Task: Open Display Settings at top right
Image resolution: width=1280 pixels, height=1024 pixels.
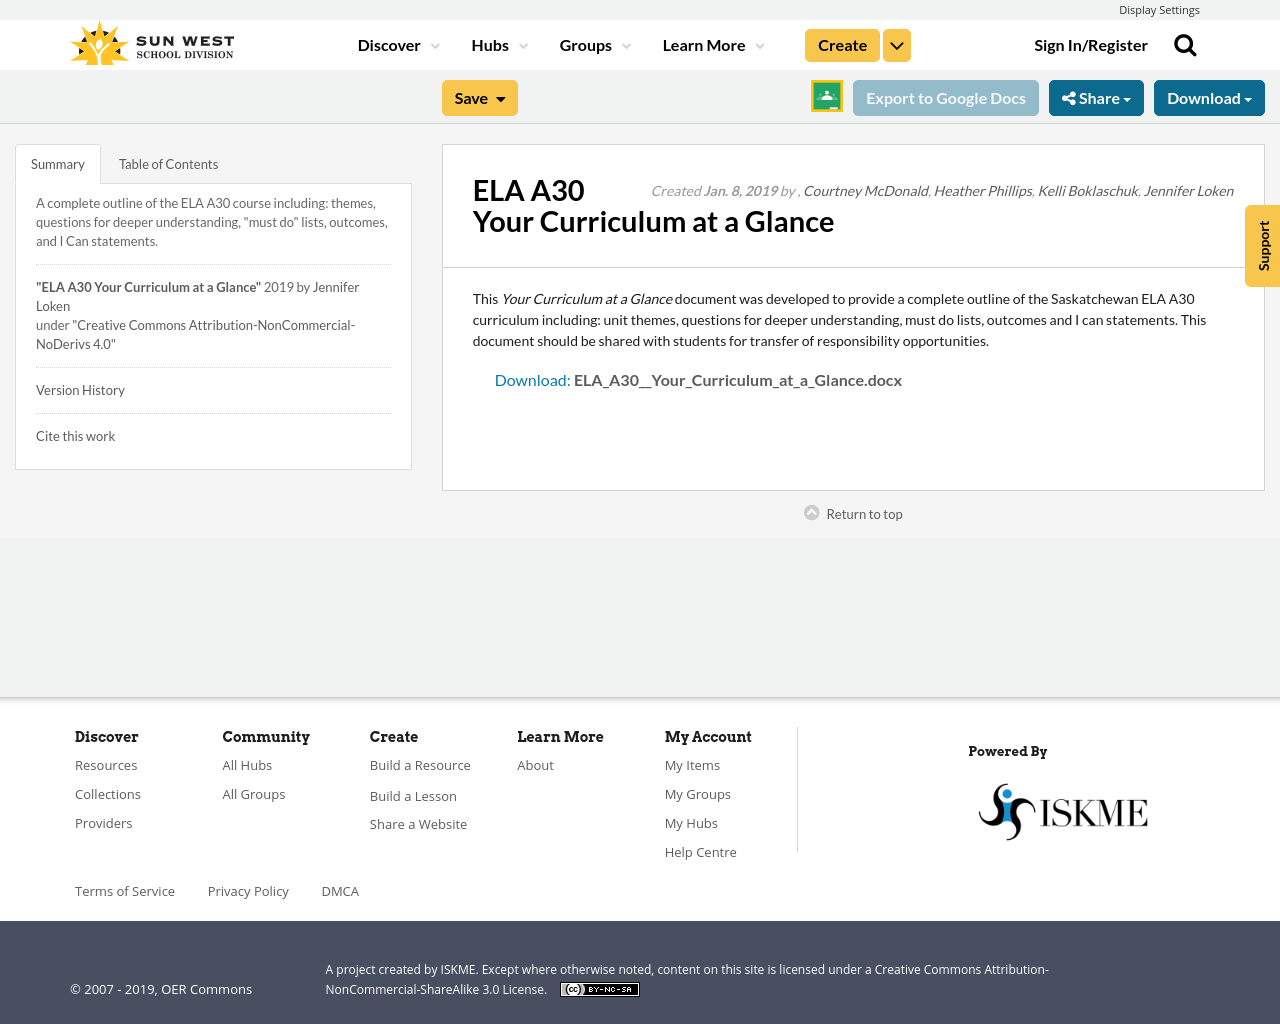Action: tap(1159, 9)
